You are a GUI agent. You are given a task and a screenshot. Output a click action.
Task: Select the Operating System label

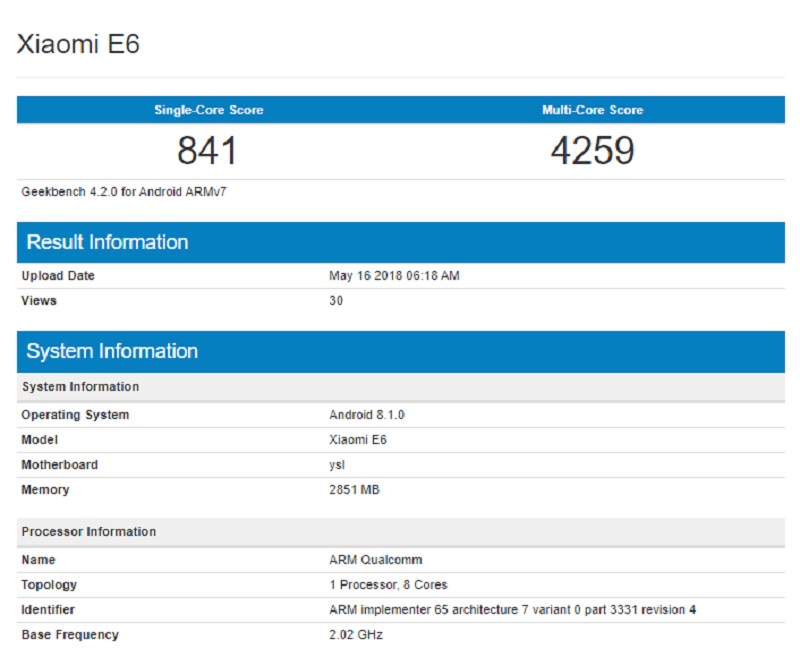(75, 415)
